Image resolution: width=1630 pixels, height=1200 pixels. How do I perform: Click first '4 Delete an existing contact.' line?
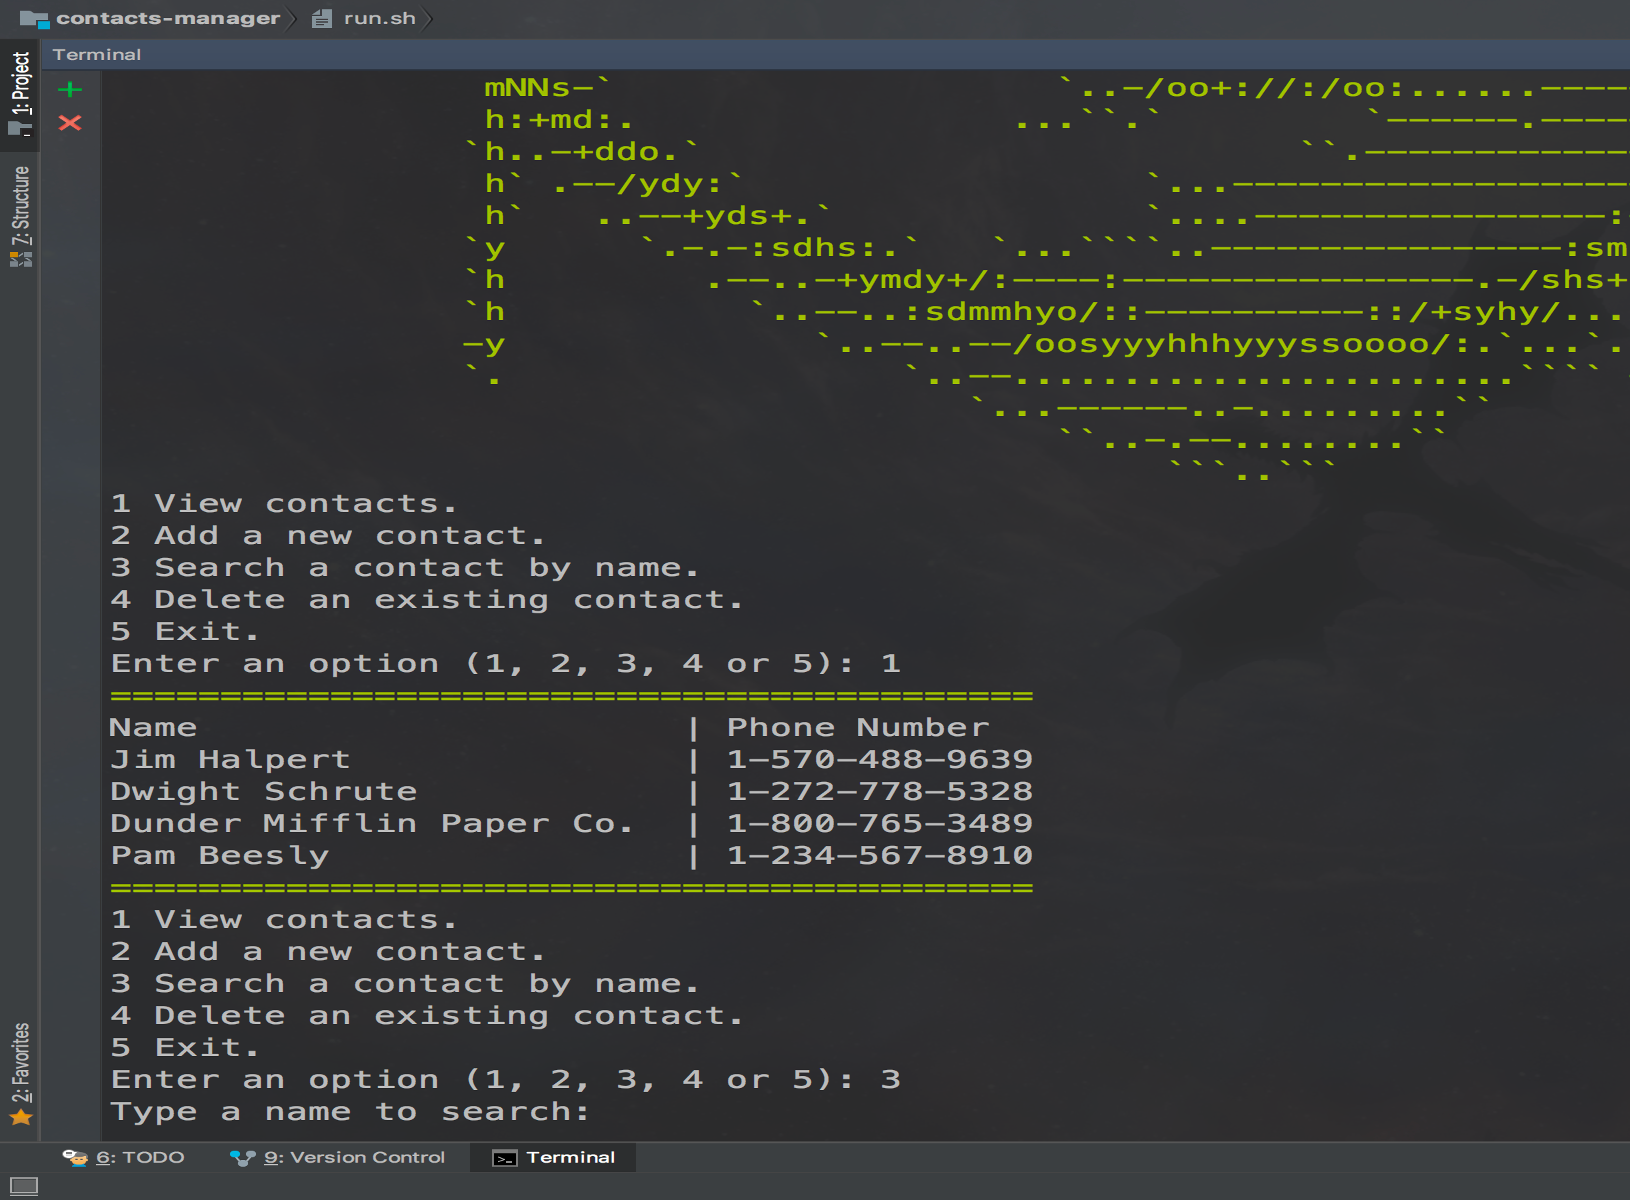click(427, 600)
